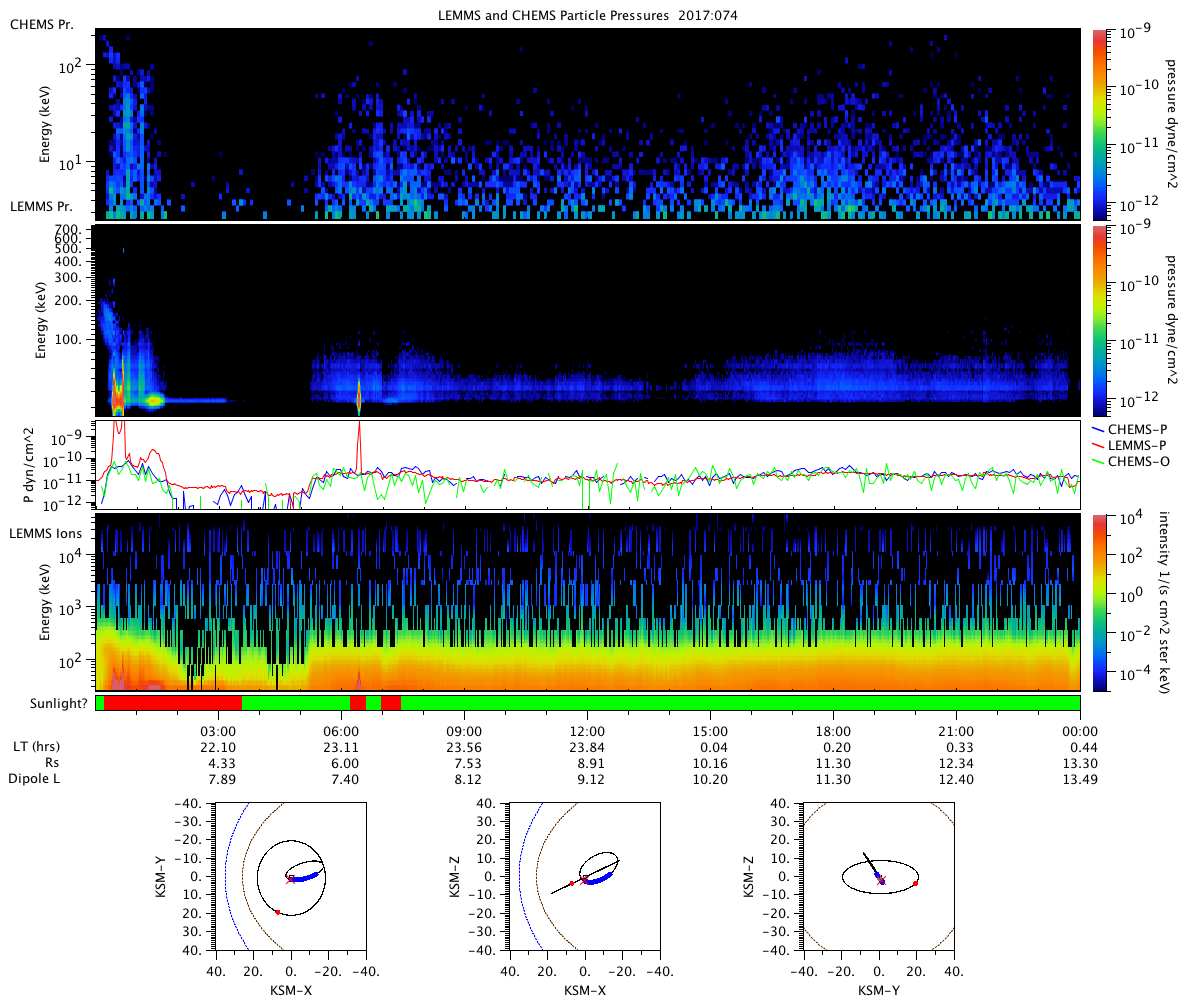Click the 'LEMMS Ions' panel label
This screenshot has width=1200, height=1000.
pyautogui.click(x=46, y=534)
